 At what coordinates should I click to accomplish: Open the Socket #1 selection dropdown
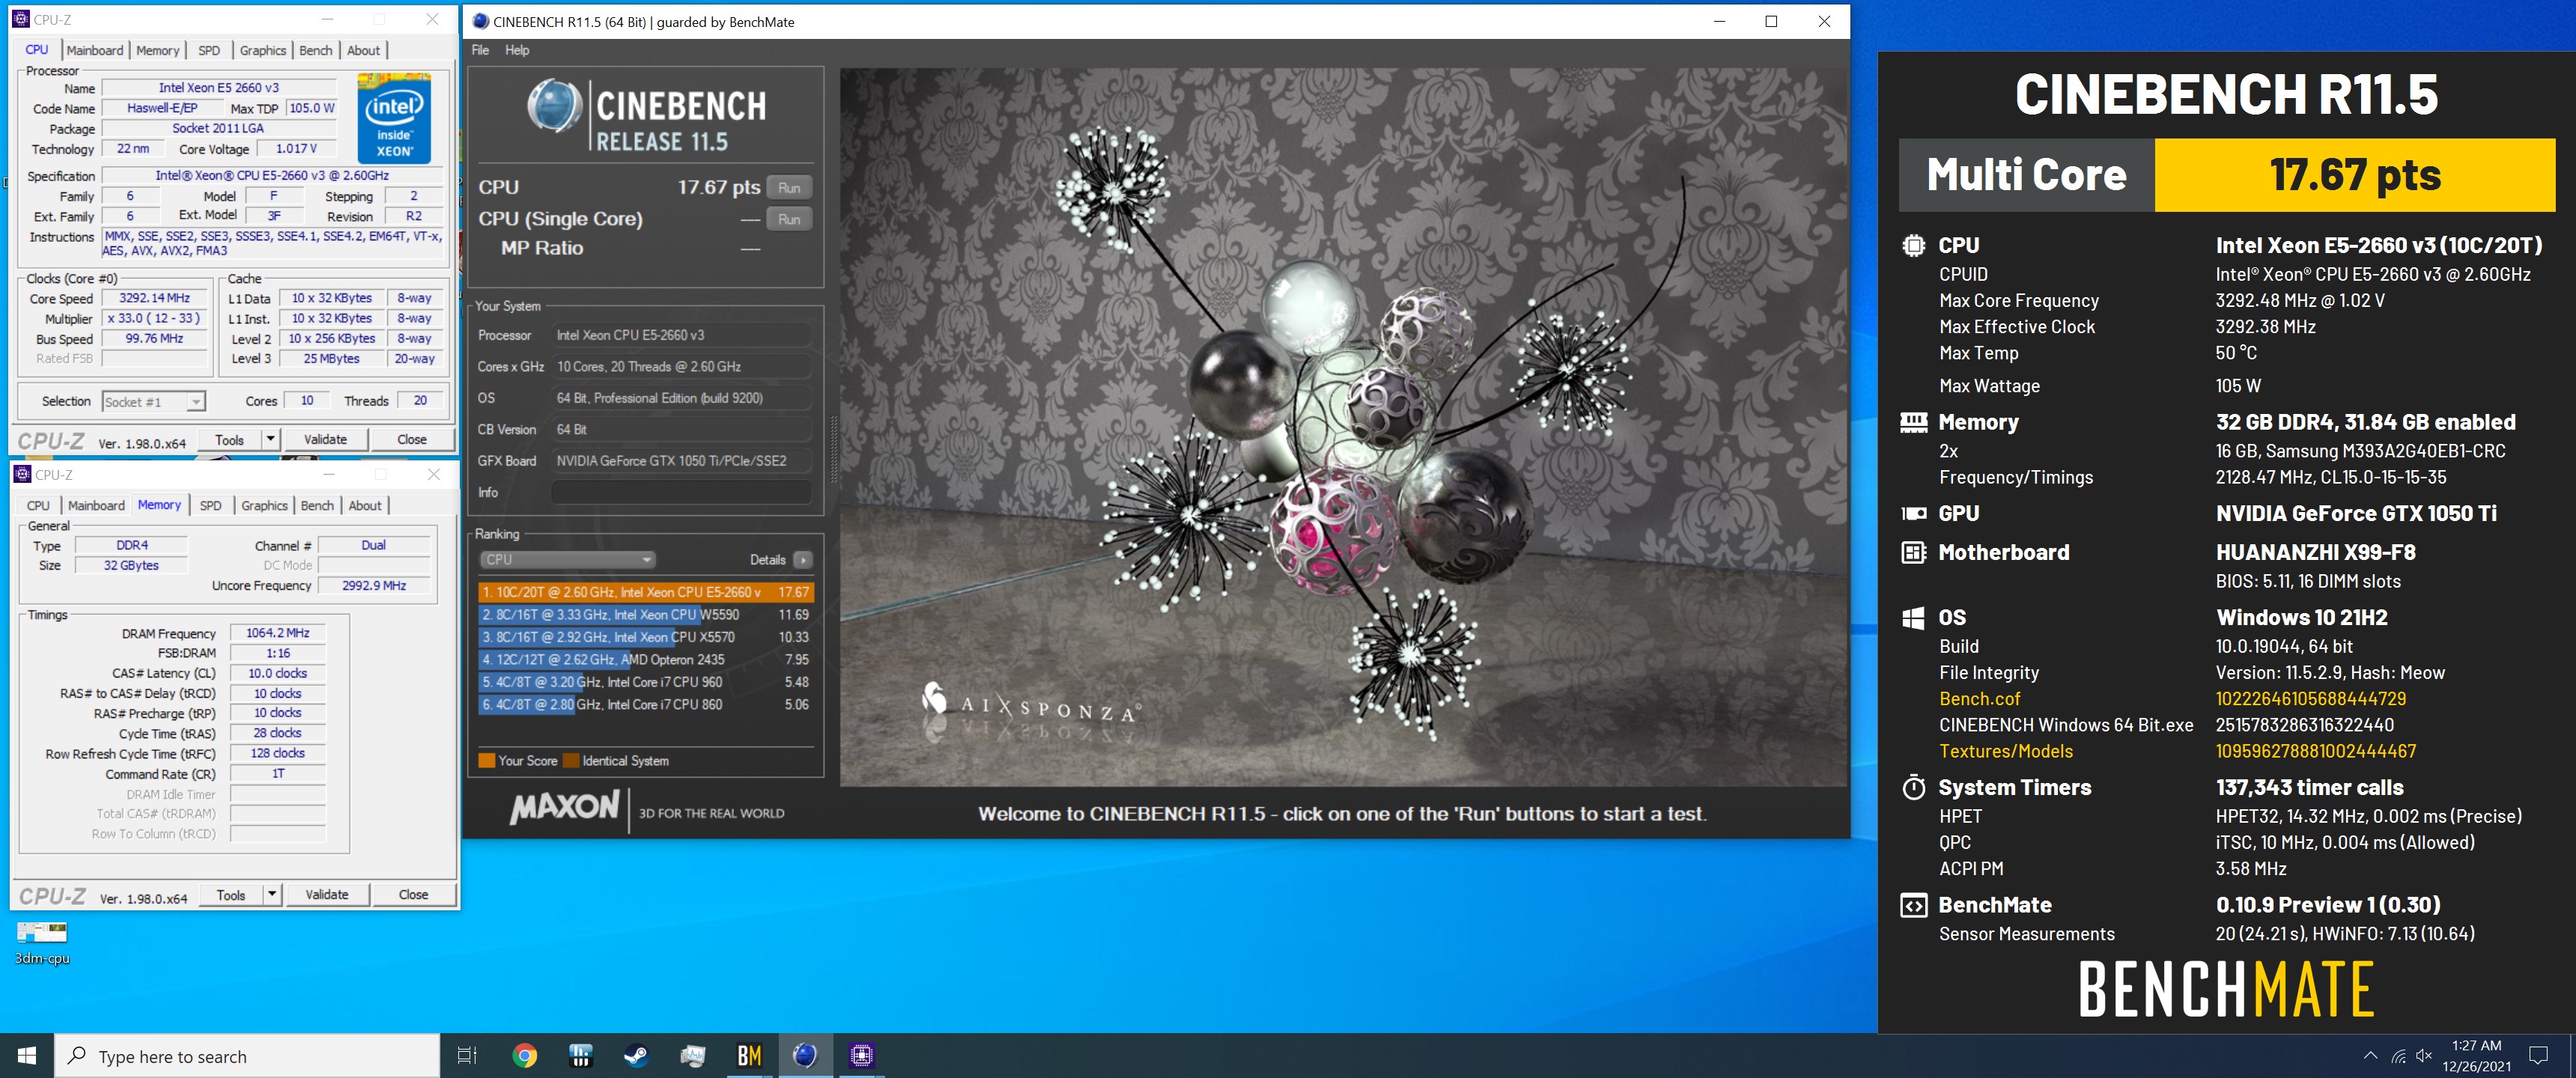tap(153, 402)
